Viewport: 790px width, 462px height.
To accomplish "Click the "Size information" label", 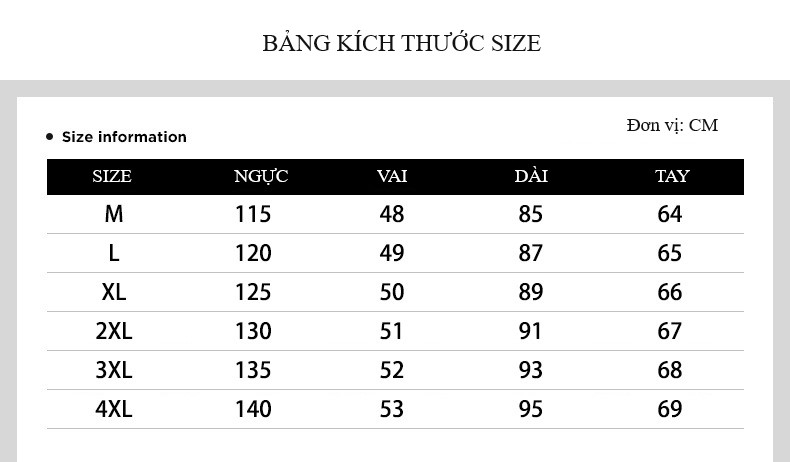I will tap(124, 137).
